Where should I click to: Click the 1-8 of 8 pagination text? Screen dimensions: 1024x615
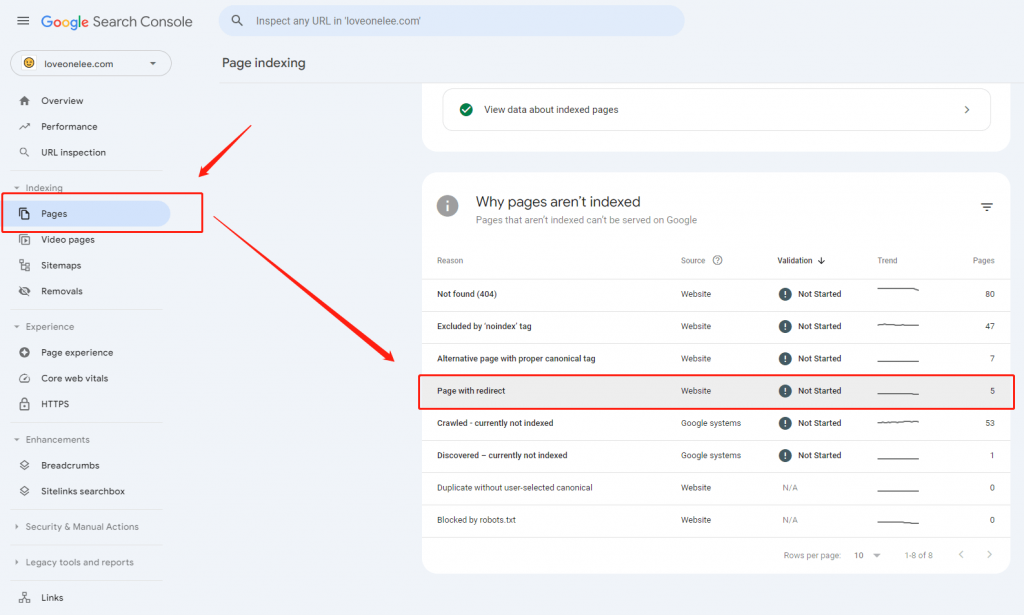[x=918, y=556]
